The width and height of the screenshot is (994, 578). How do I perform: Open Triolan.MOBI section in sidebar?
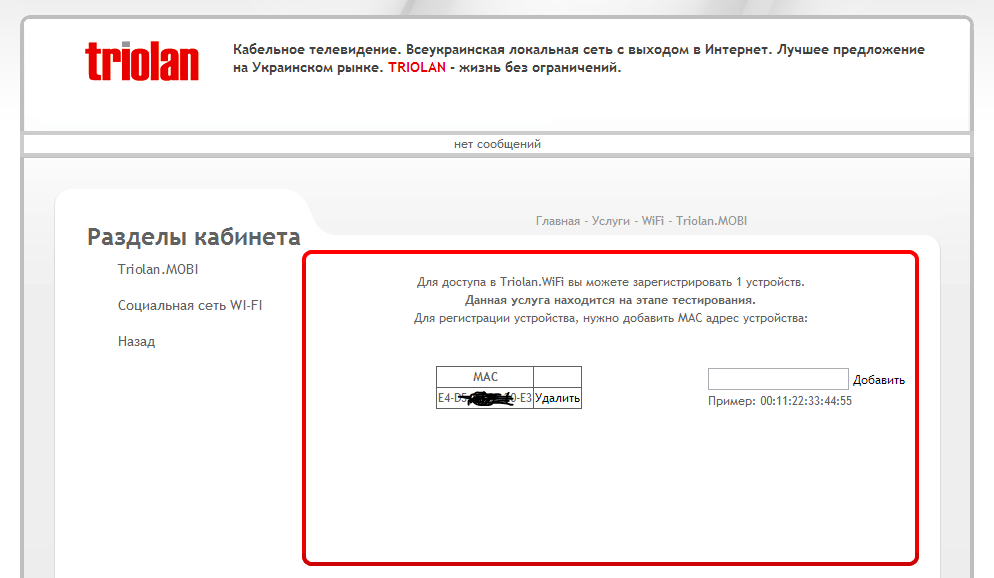pos(158,269)
